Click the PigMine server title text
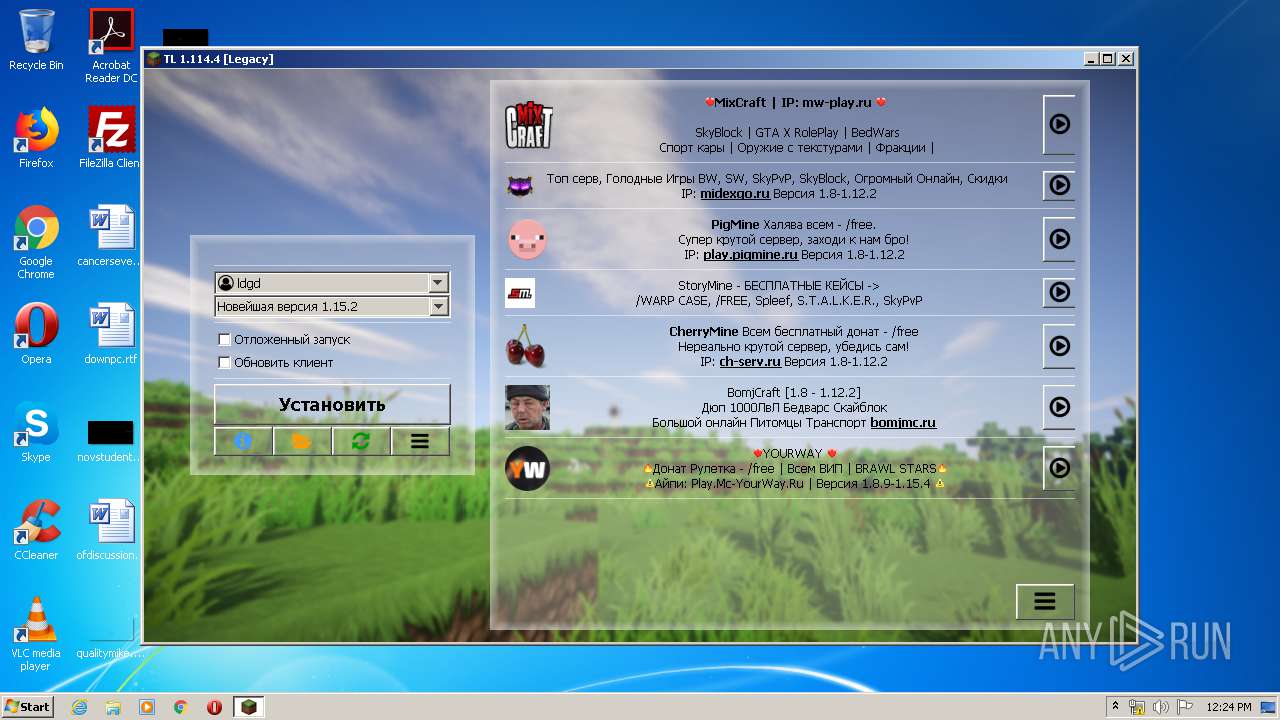 coord(735,224)
